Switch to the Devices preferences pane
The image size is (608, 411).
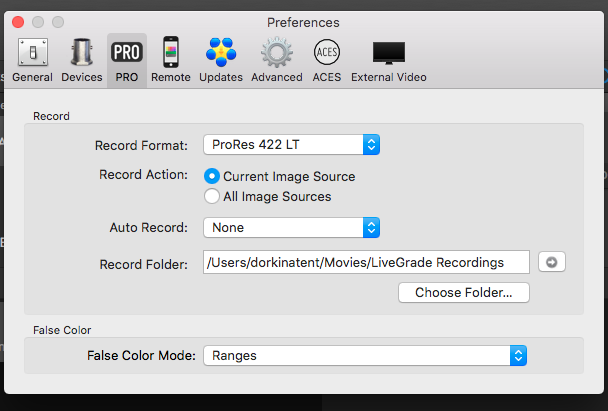coord(81,59)
